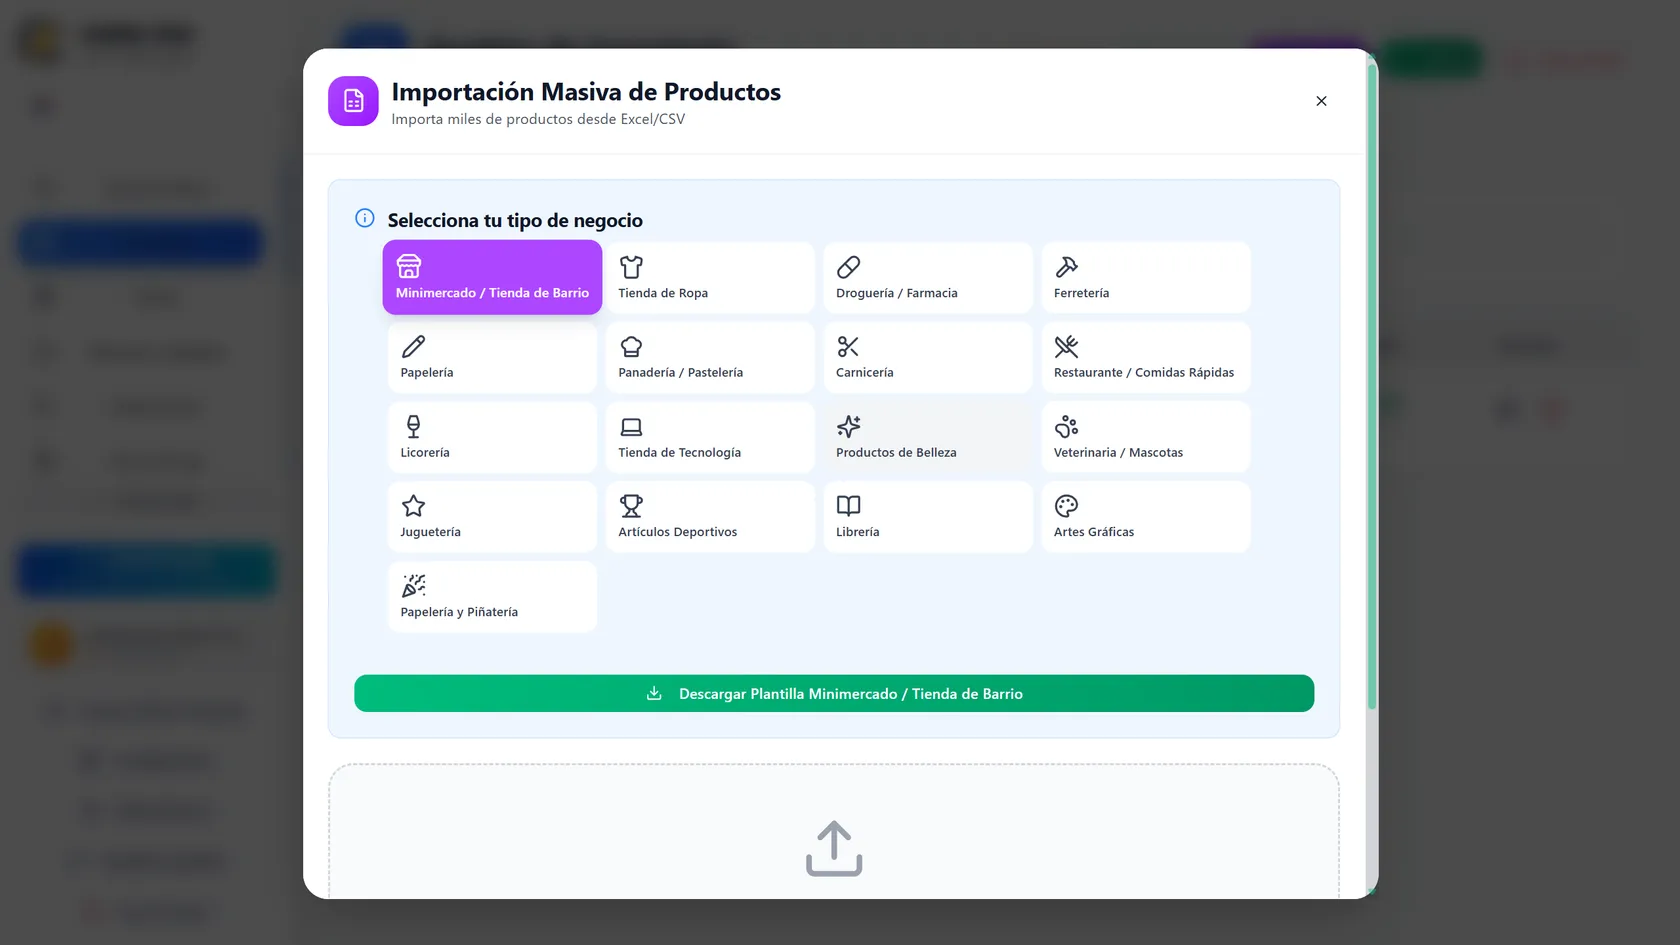This screenshot has width=1680, height=945.
Task: Click the Ferretería label
Action: [1081, 293]
